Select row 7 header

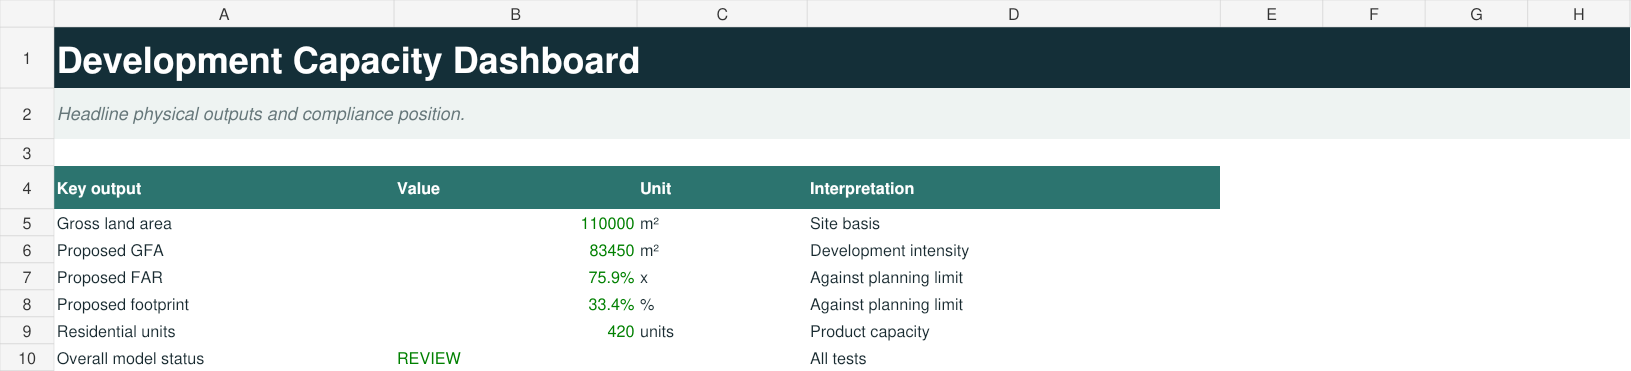pos(27,277)
